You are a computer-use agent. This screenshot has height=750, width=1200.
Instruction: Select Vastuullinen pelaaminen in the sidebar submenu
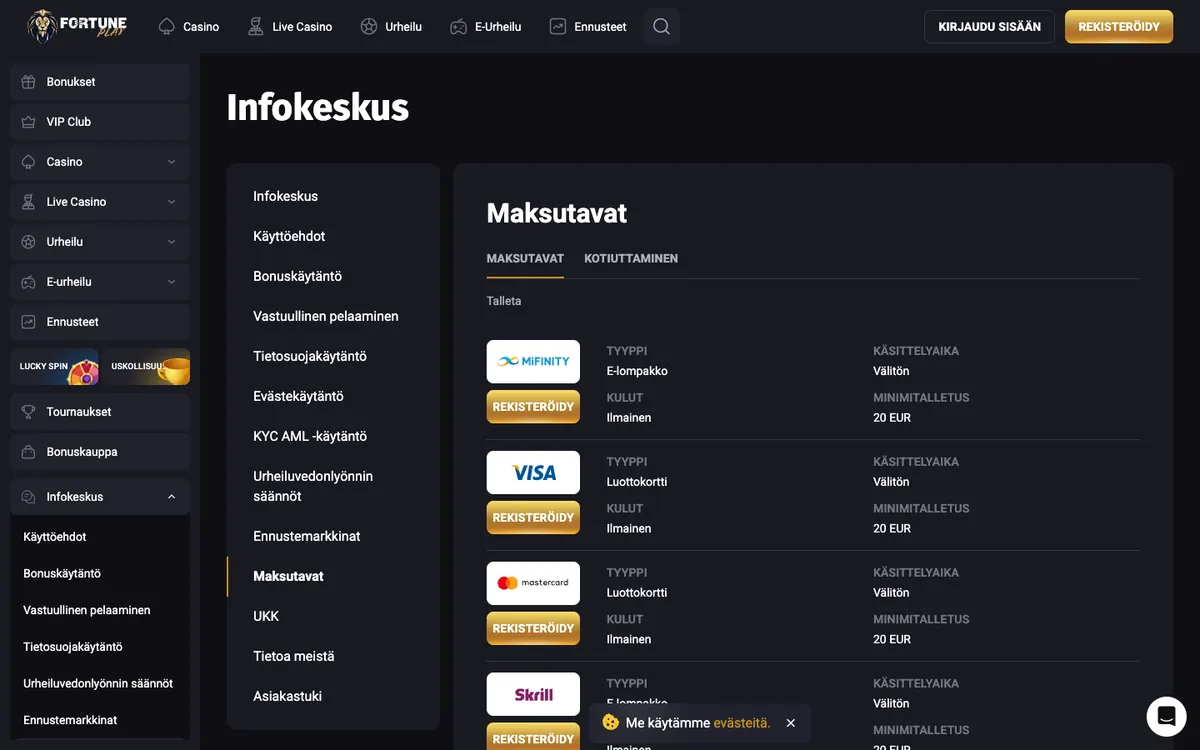87,610
